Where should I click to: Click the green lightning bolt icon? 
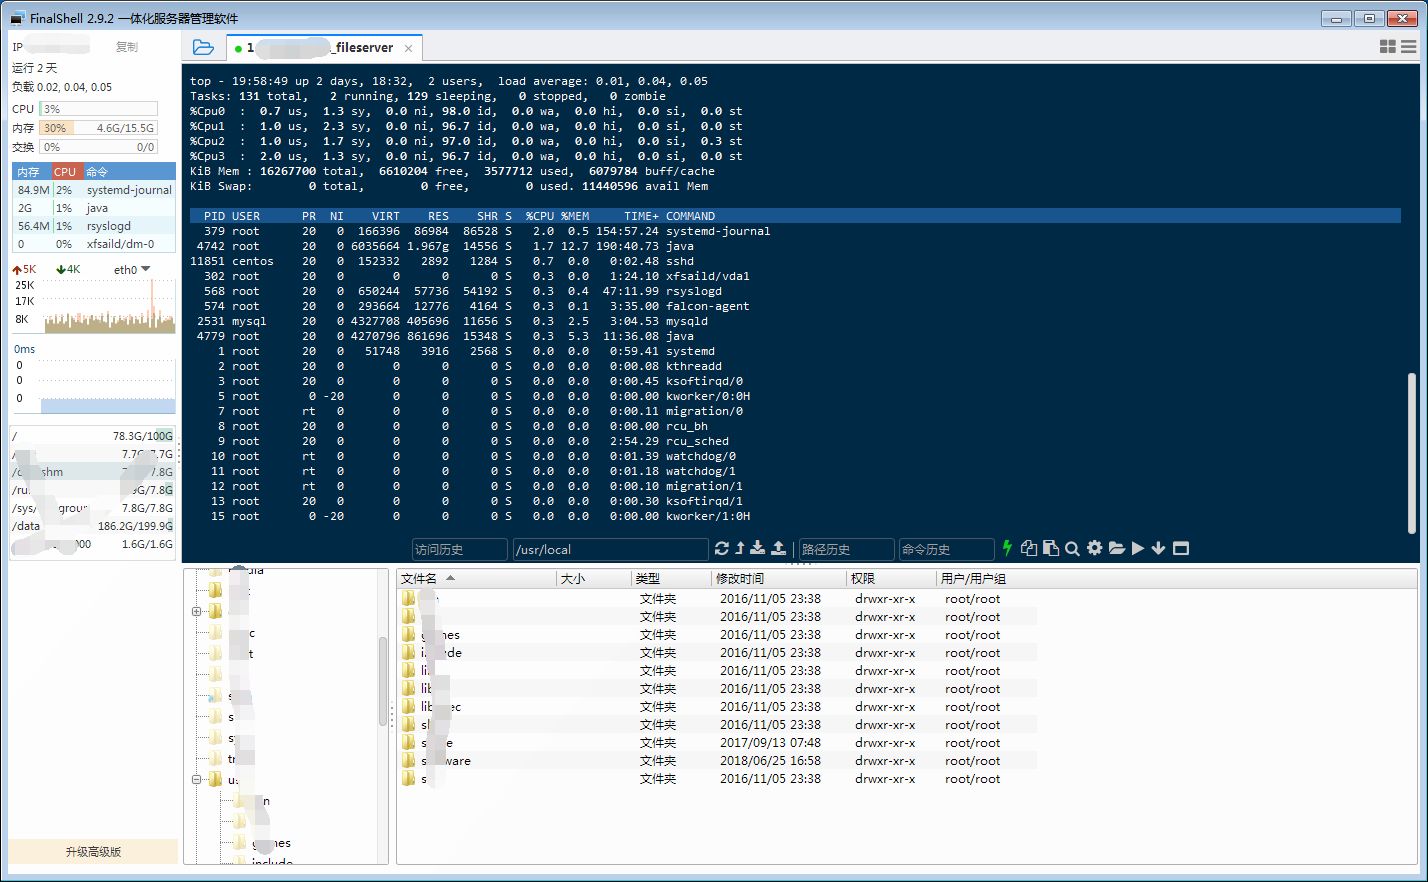(1007, 548)
